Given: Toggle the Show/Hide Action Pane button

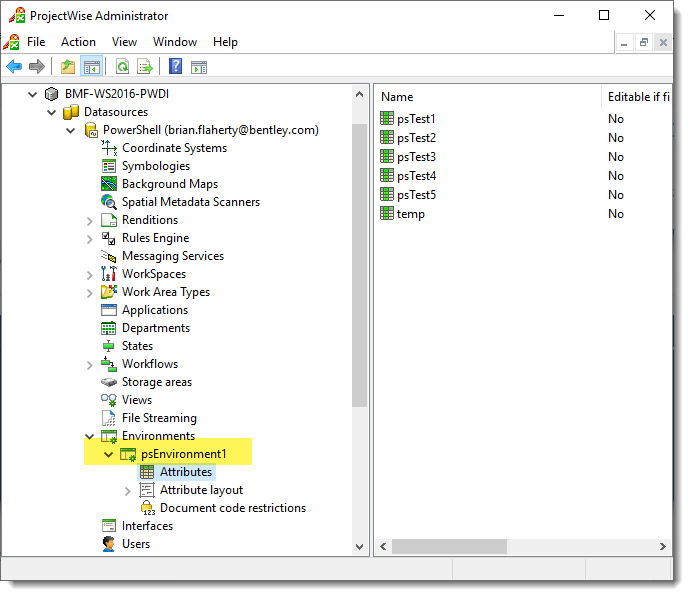Looking at the screenshot, I should pos(199,67).
